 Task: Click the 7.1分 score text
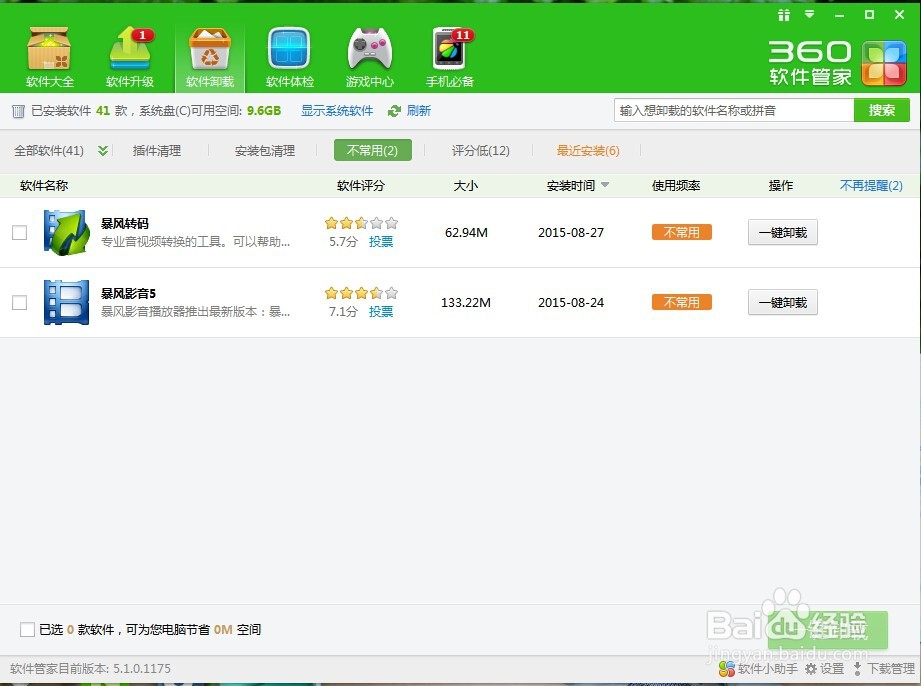[344, 311]
